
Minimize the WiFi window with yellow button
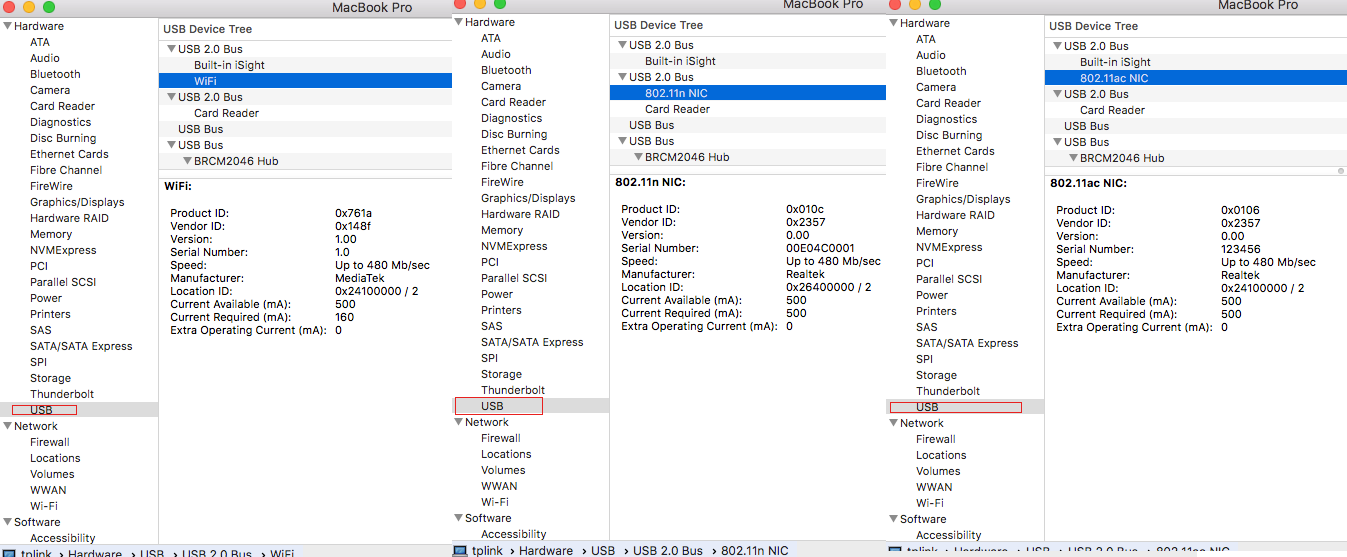pyautogui.click(x=29, y=6)
